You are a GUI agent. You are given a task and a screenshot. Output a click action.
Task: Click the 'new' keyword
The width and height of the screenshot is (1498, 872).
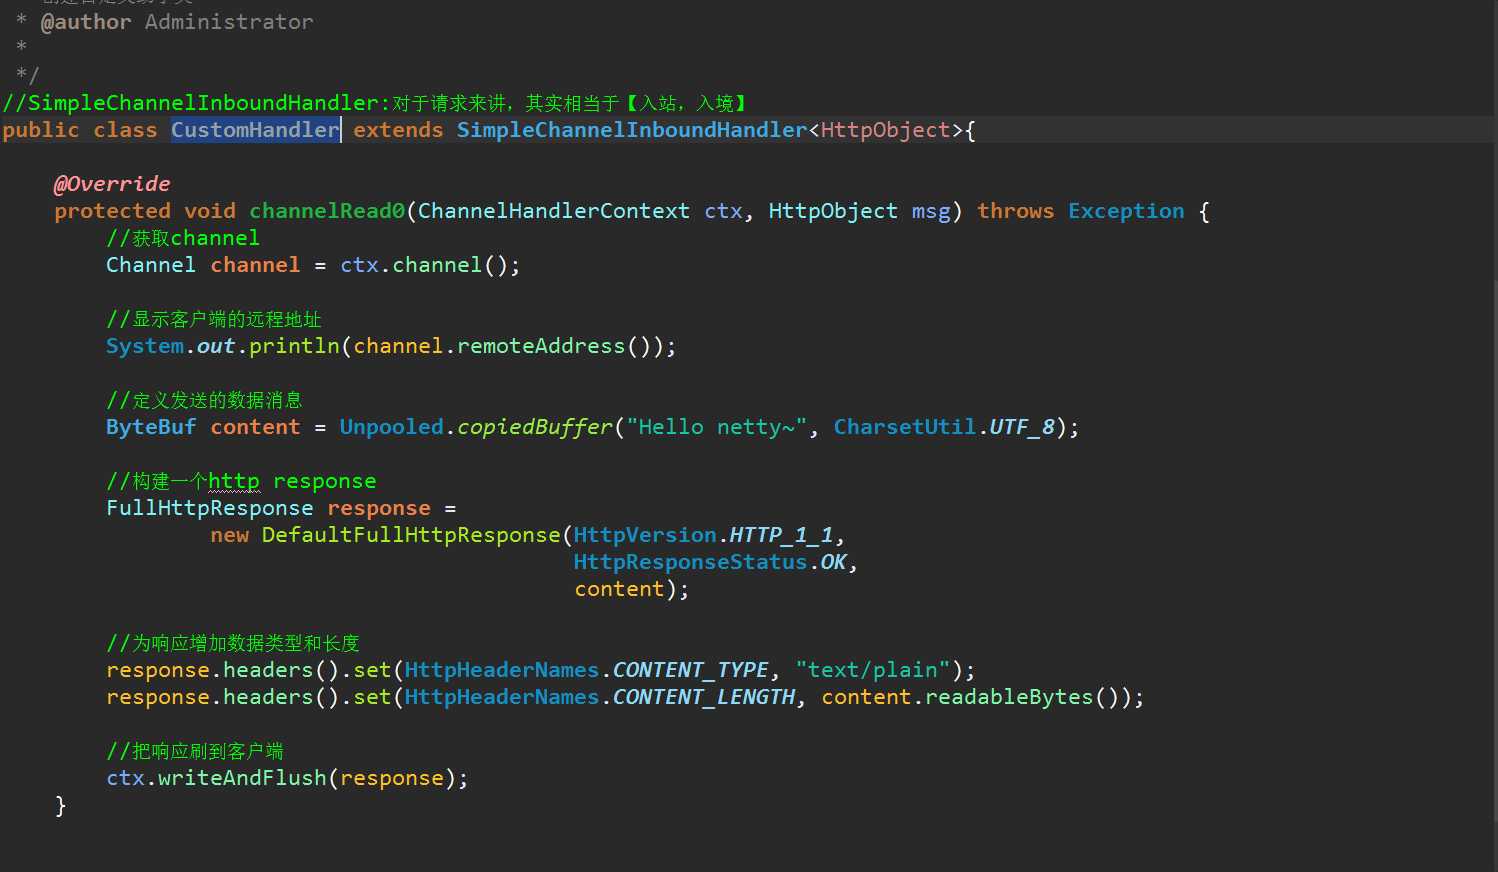pos(229,535)
